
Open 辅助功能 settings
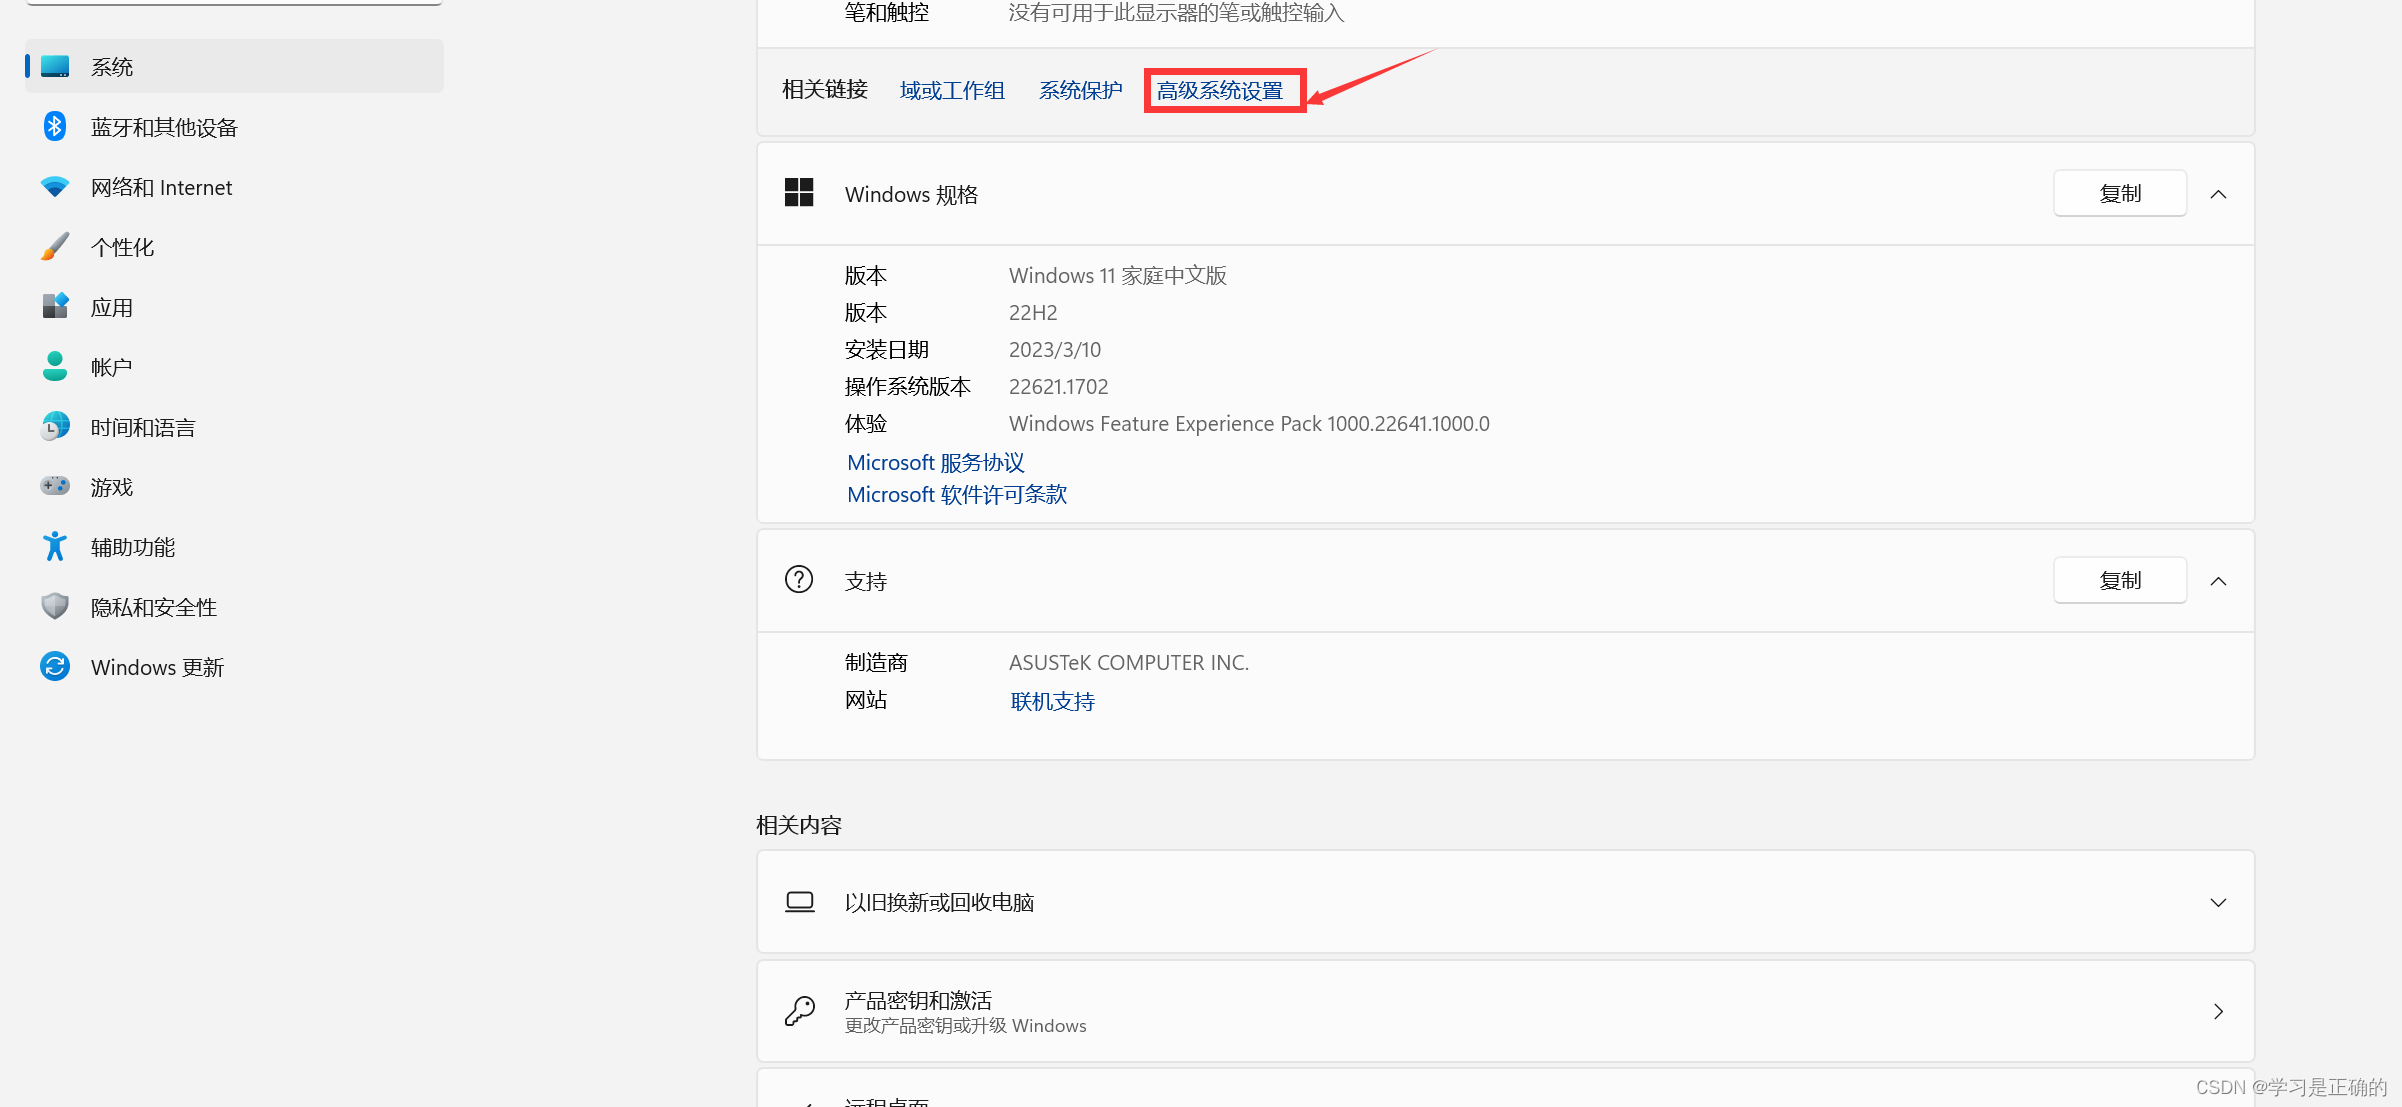[x=234, y=547]
